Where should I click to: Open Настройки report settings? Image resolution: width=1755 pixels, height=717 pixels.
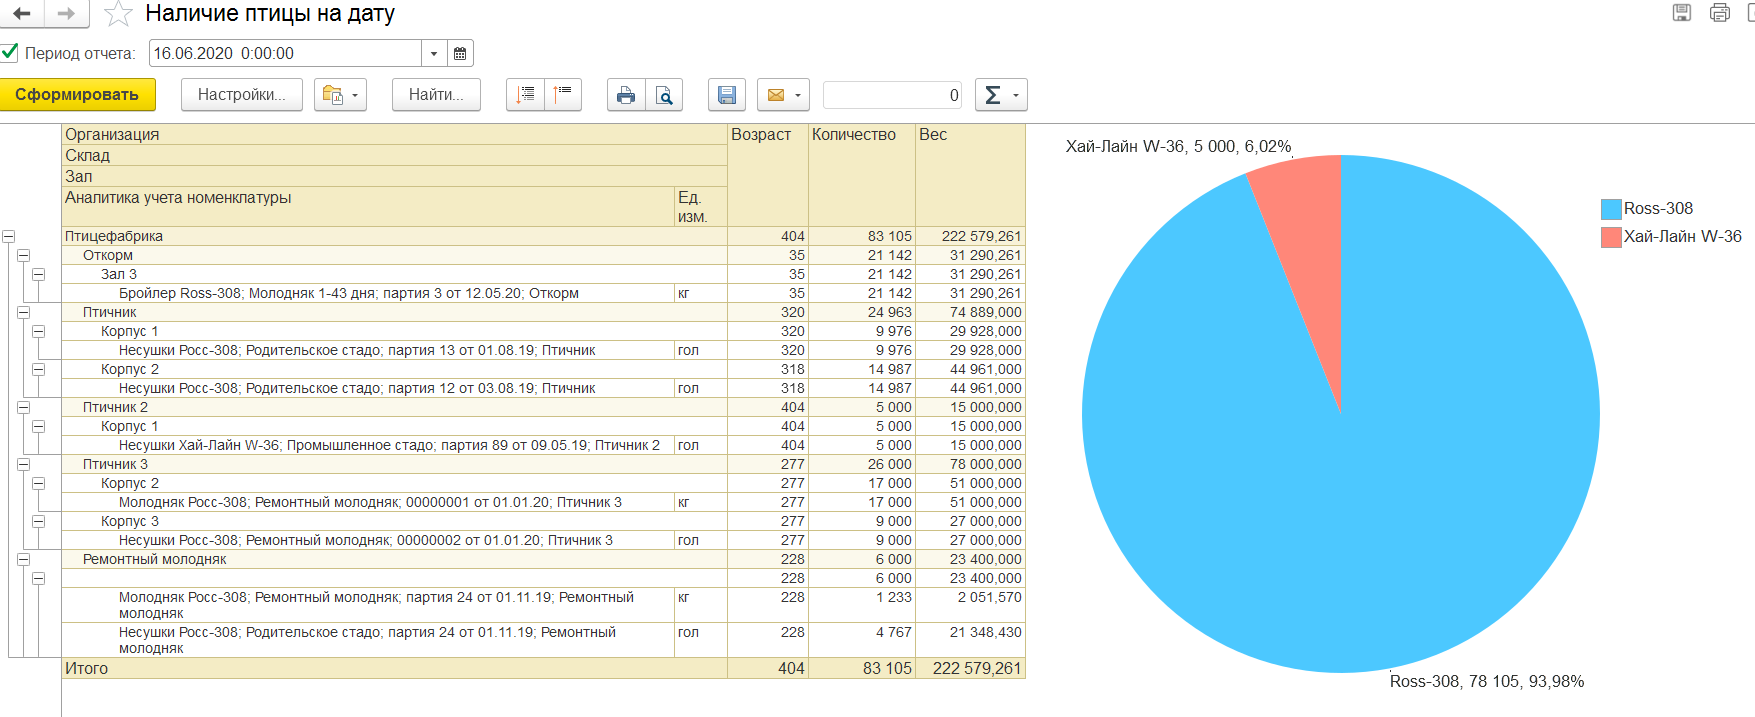pyautogui.click(x=241, y=95)
